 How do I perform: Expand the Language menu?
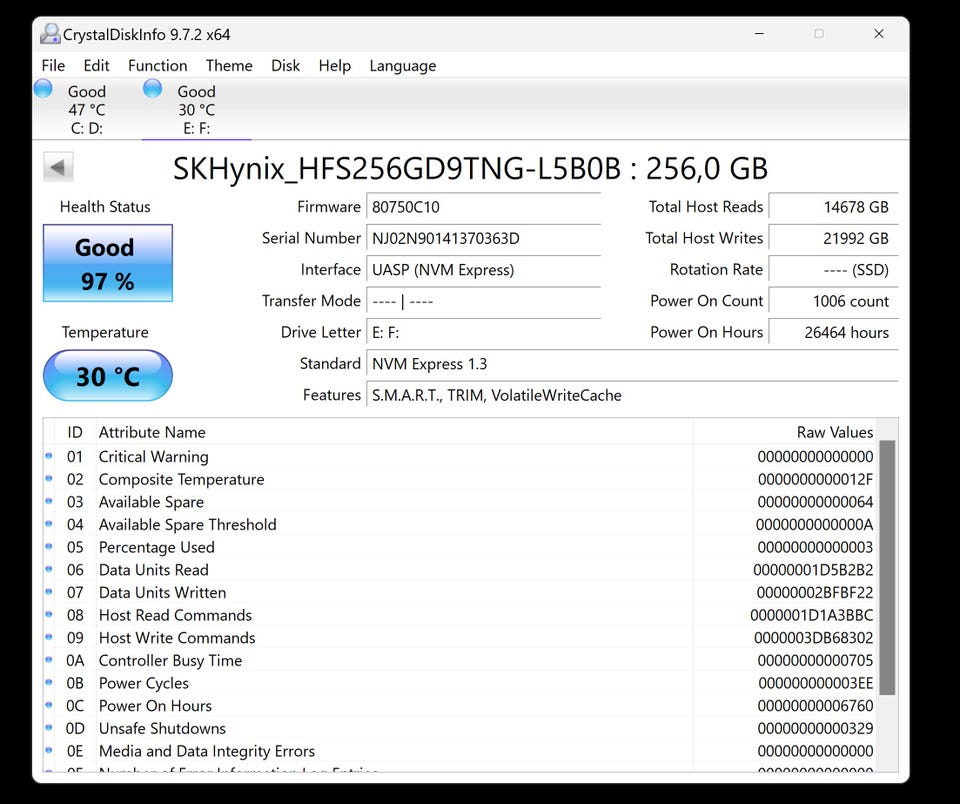(x=402, y=66)
